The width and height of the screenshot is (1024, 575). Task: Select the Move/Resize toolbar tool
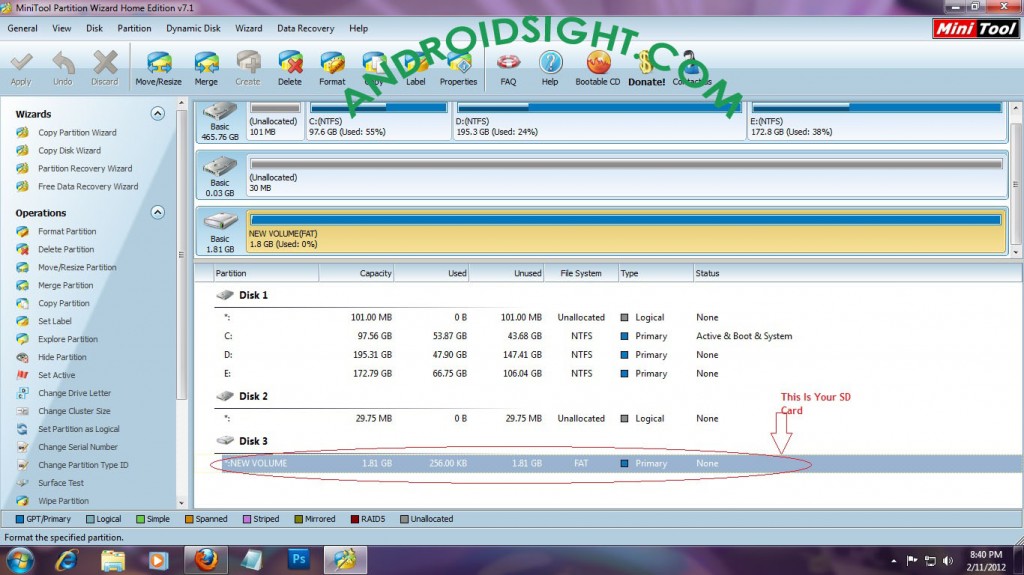coord(159,68)
